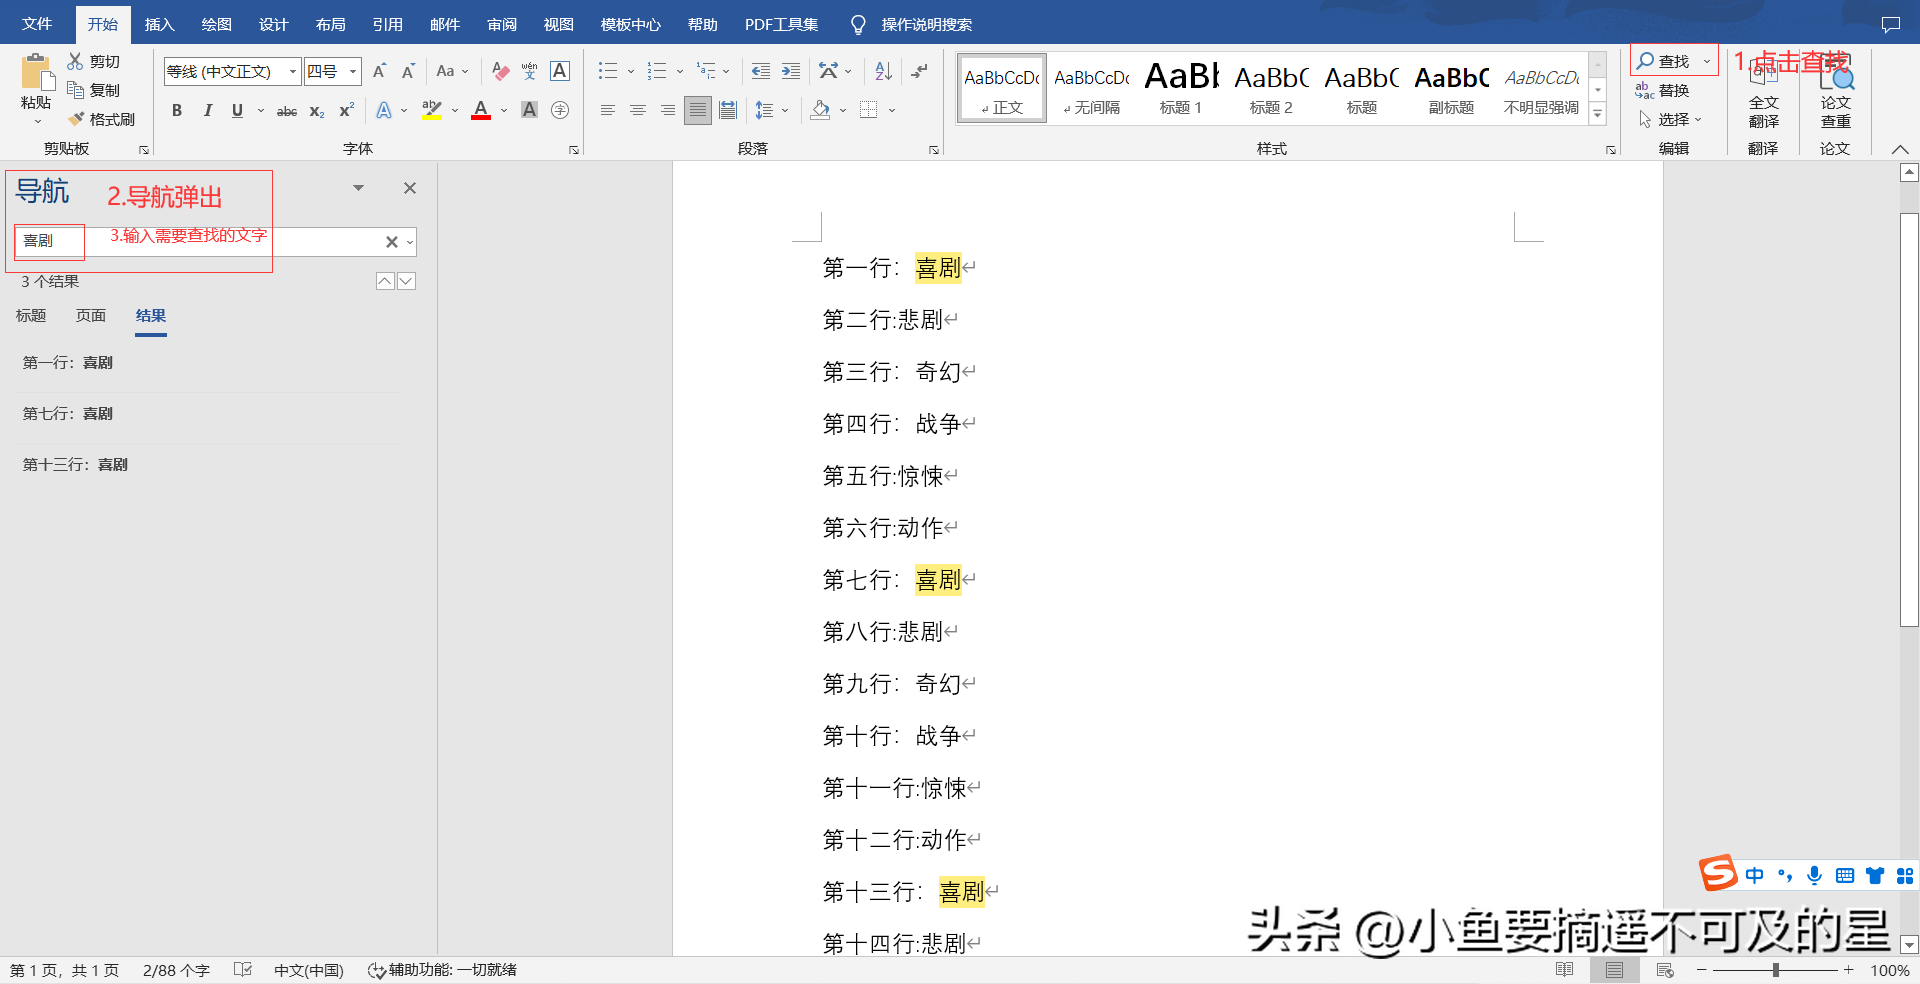Toggle superscript formatting
This screenshot has height=984, width=1920.
coord(347,110)
